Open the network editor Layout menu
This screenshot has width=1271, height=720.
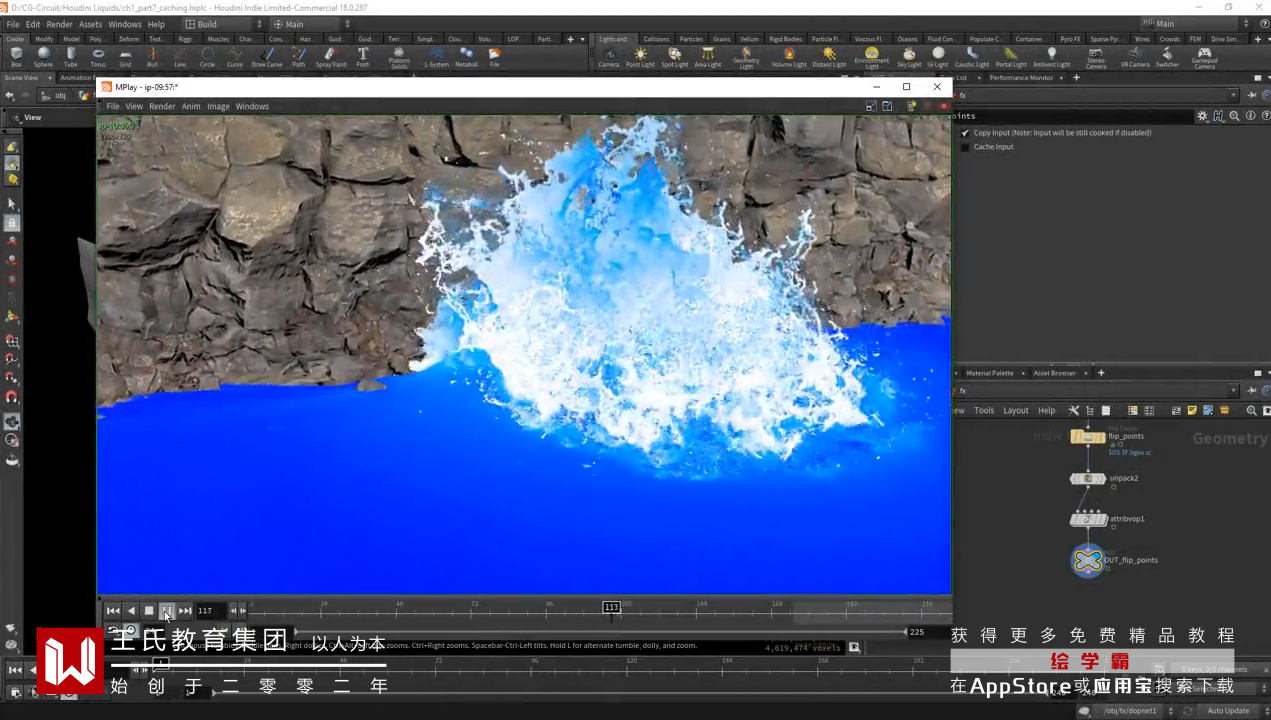(x=1016, y=411)
